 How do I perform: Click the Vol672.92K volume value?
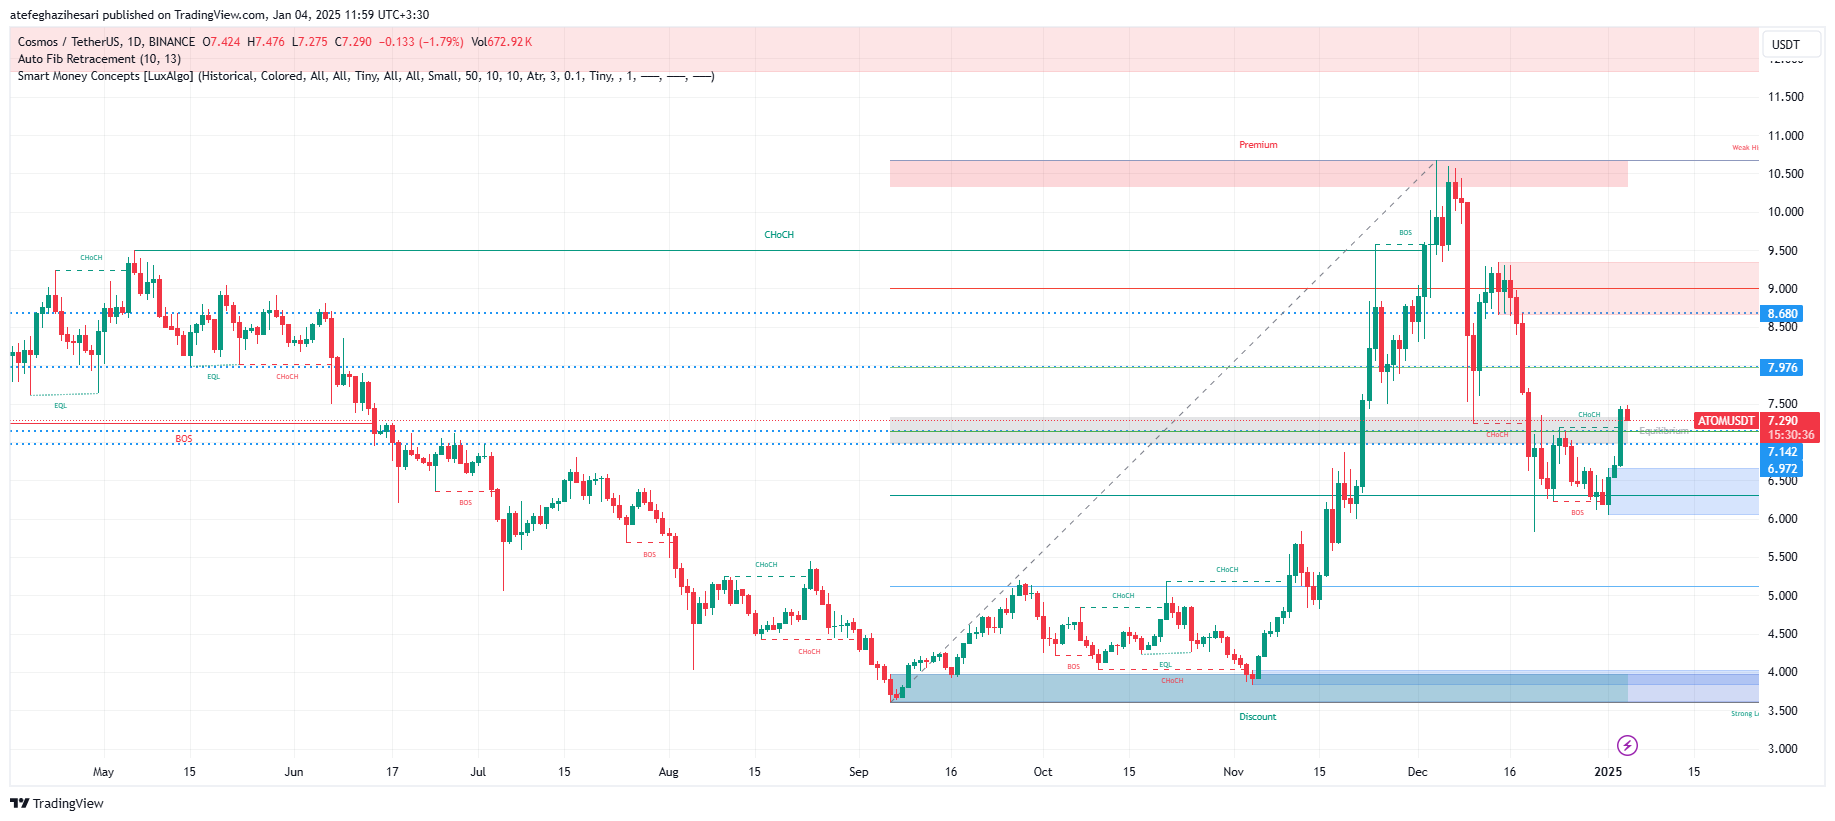tap(502, 42)
